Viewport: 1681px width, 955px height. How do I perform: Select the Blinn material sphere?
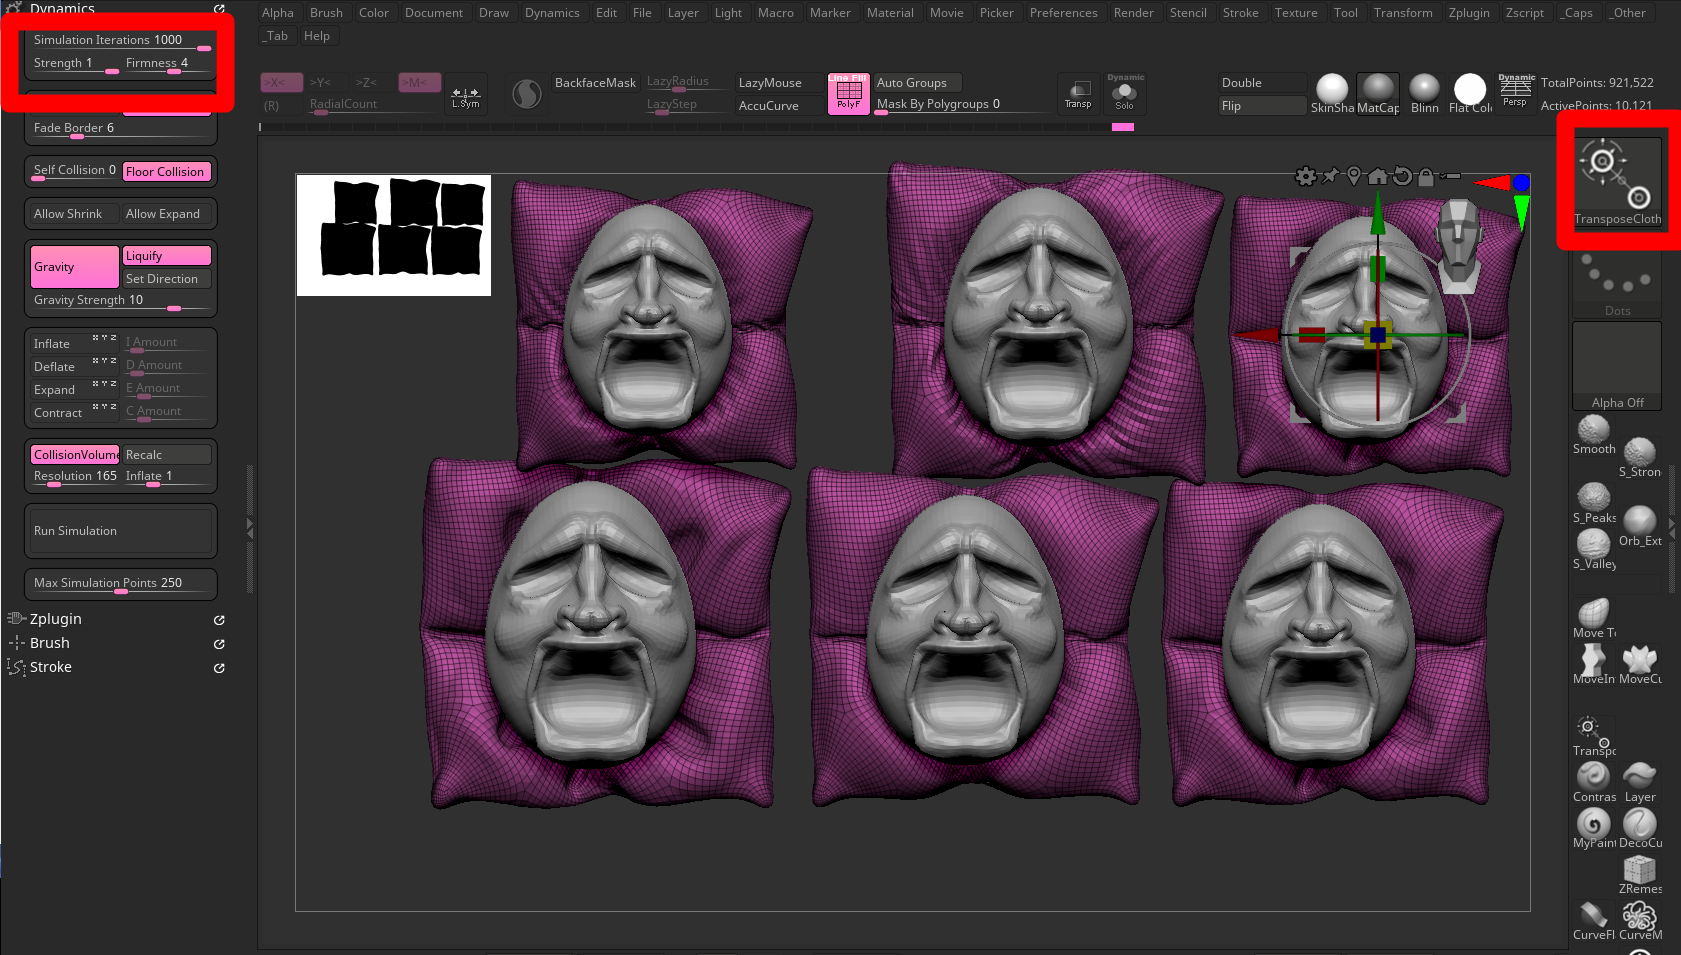pyautogui.click(x=1423, y=90)
